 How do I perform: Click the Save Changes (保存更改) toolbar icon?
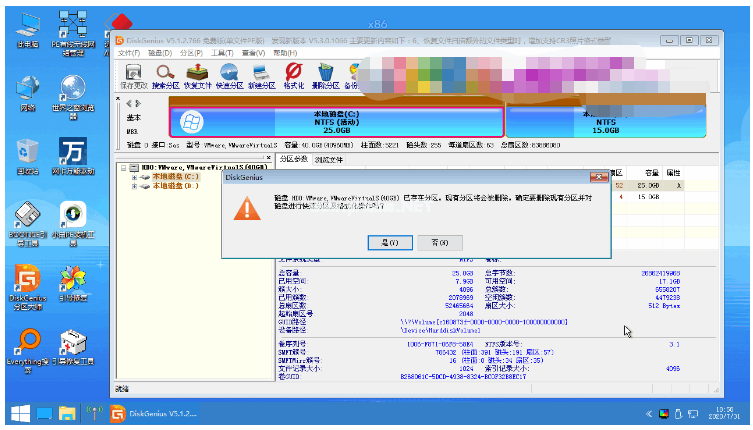pos(132,75)
